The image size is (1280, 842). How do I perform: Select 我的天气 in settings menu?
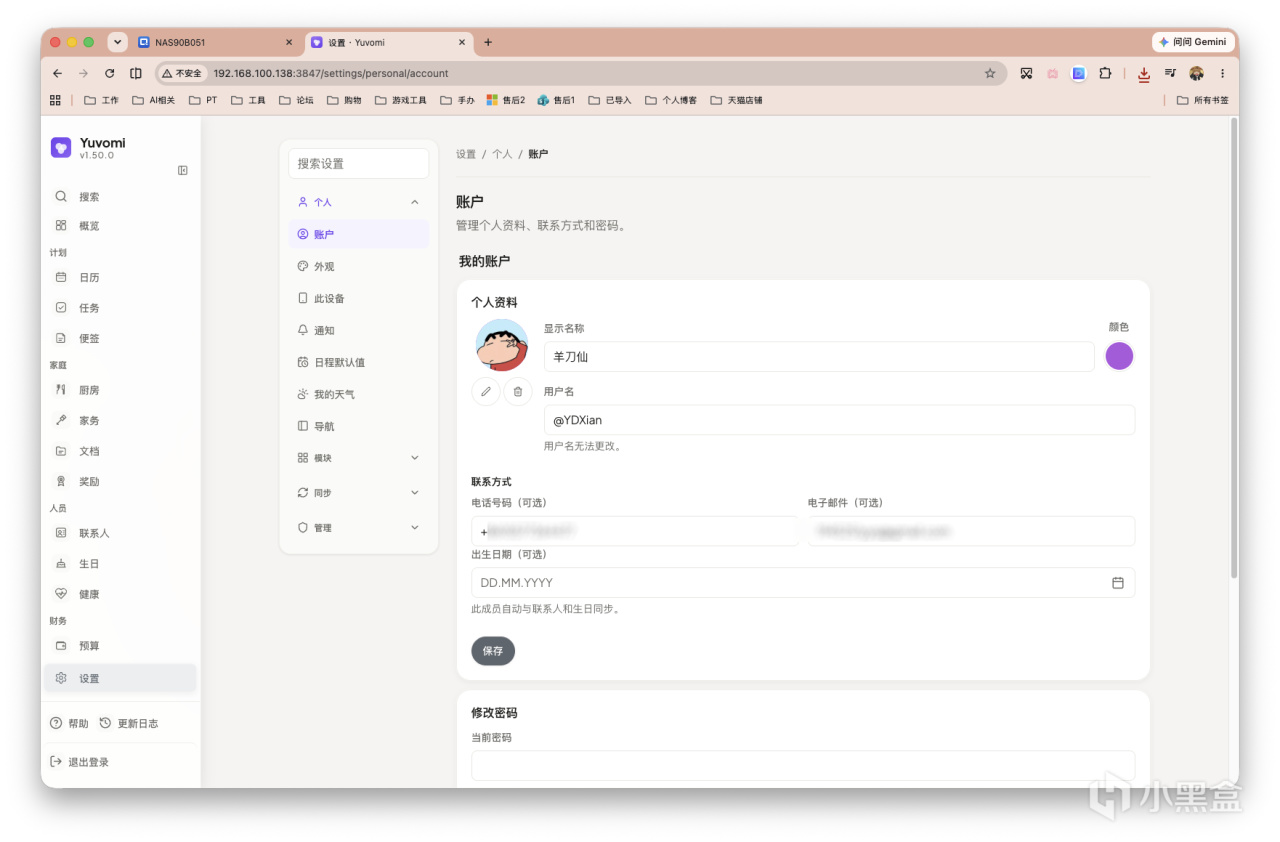358,394
